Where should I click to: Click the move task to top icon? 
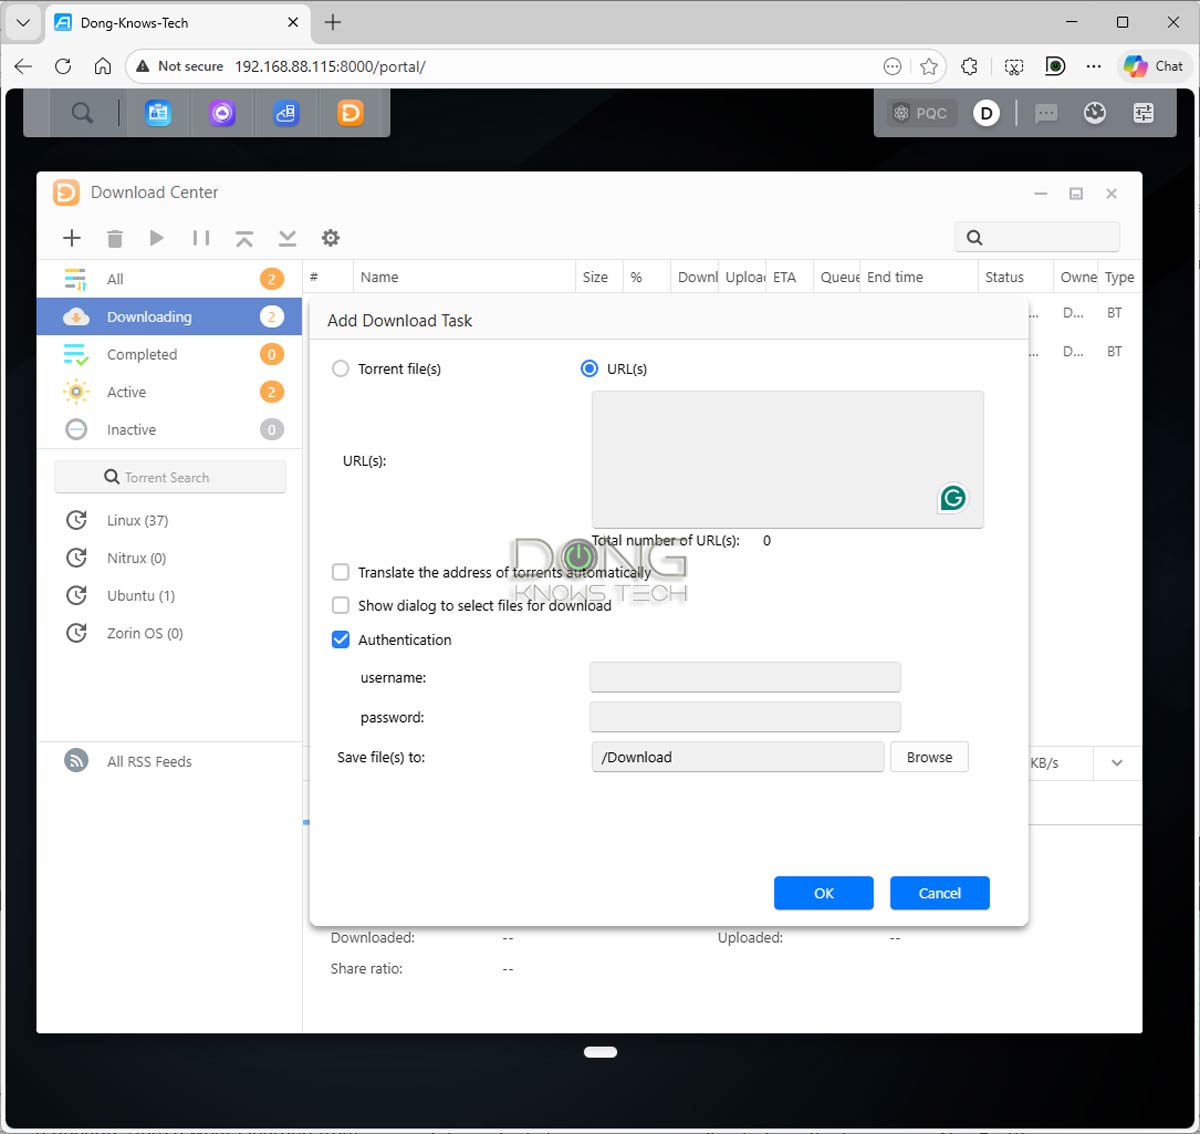[x=244, y=238]
